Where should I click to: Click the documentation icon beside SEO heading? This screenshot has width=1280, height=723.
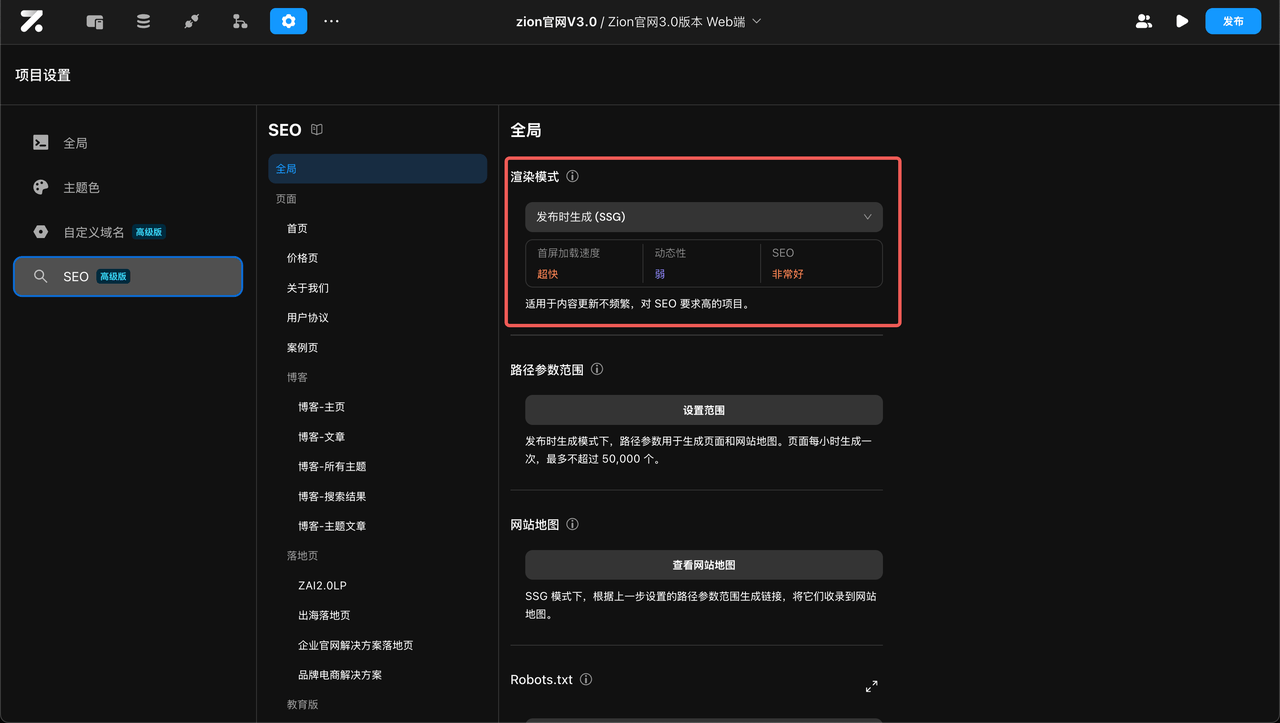pyautogui.click(x=315, y=129)
